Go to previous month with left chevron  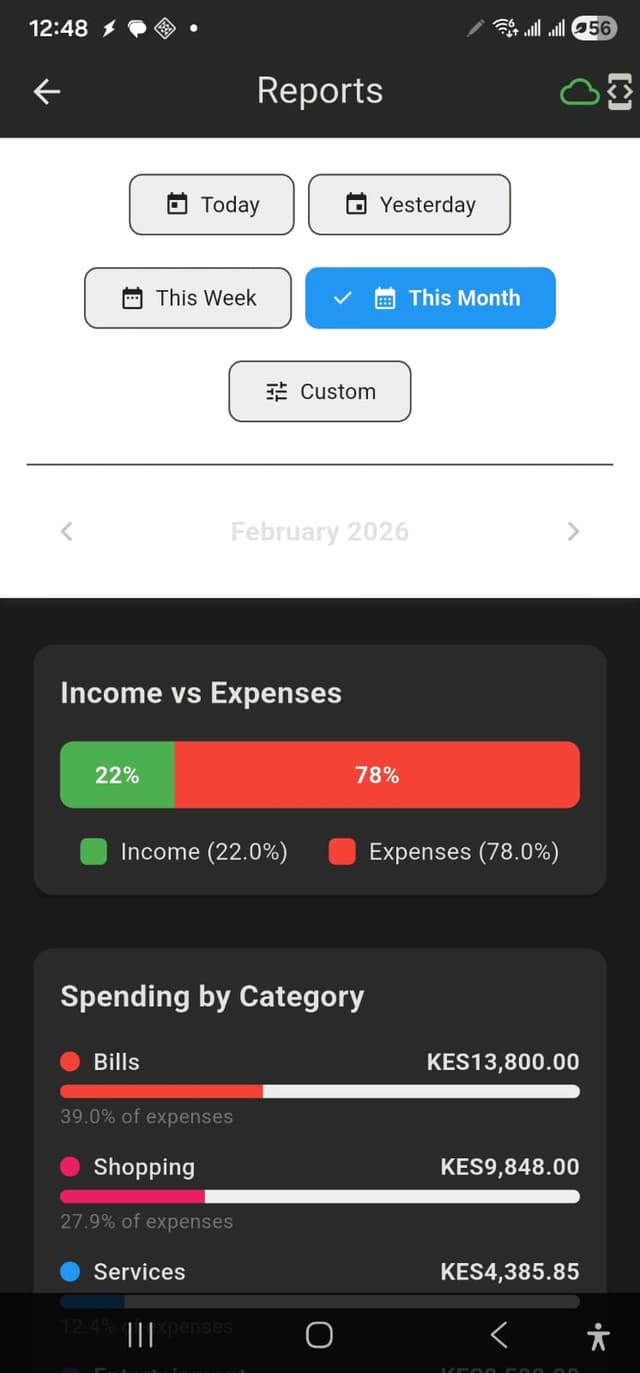click(65, 531)
